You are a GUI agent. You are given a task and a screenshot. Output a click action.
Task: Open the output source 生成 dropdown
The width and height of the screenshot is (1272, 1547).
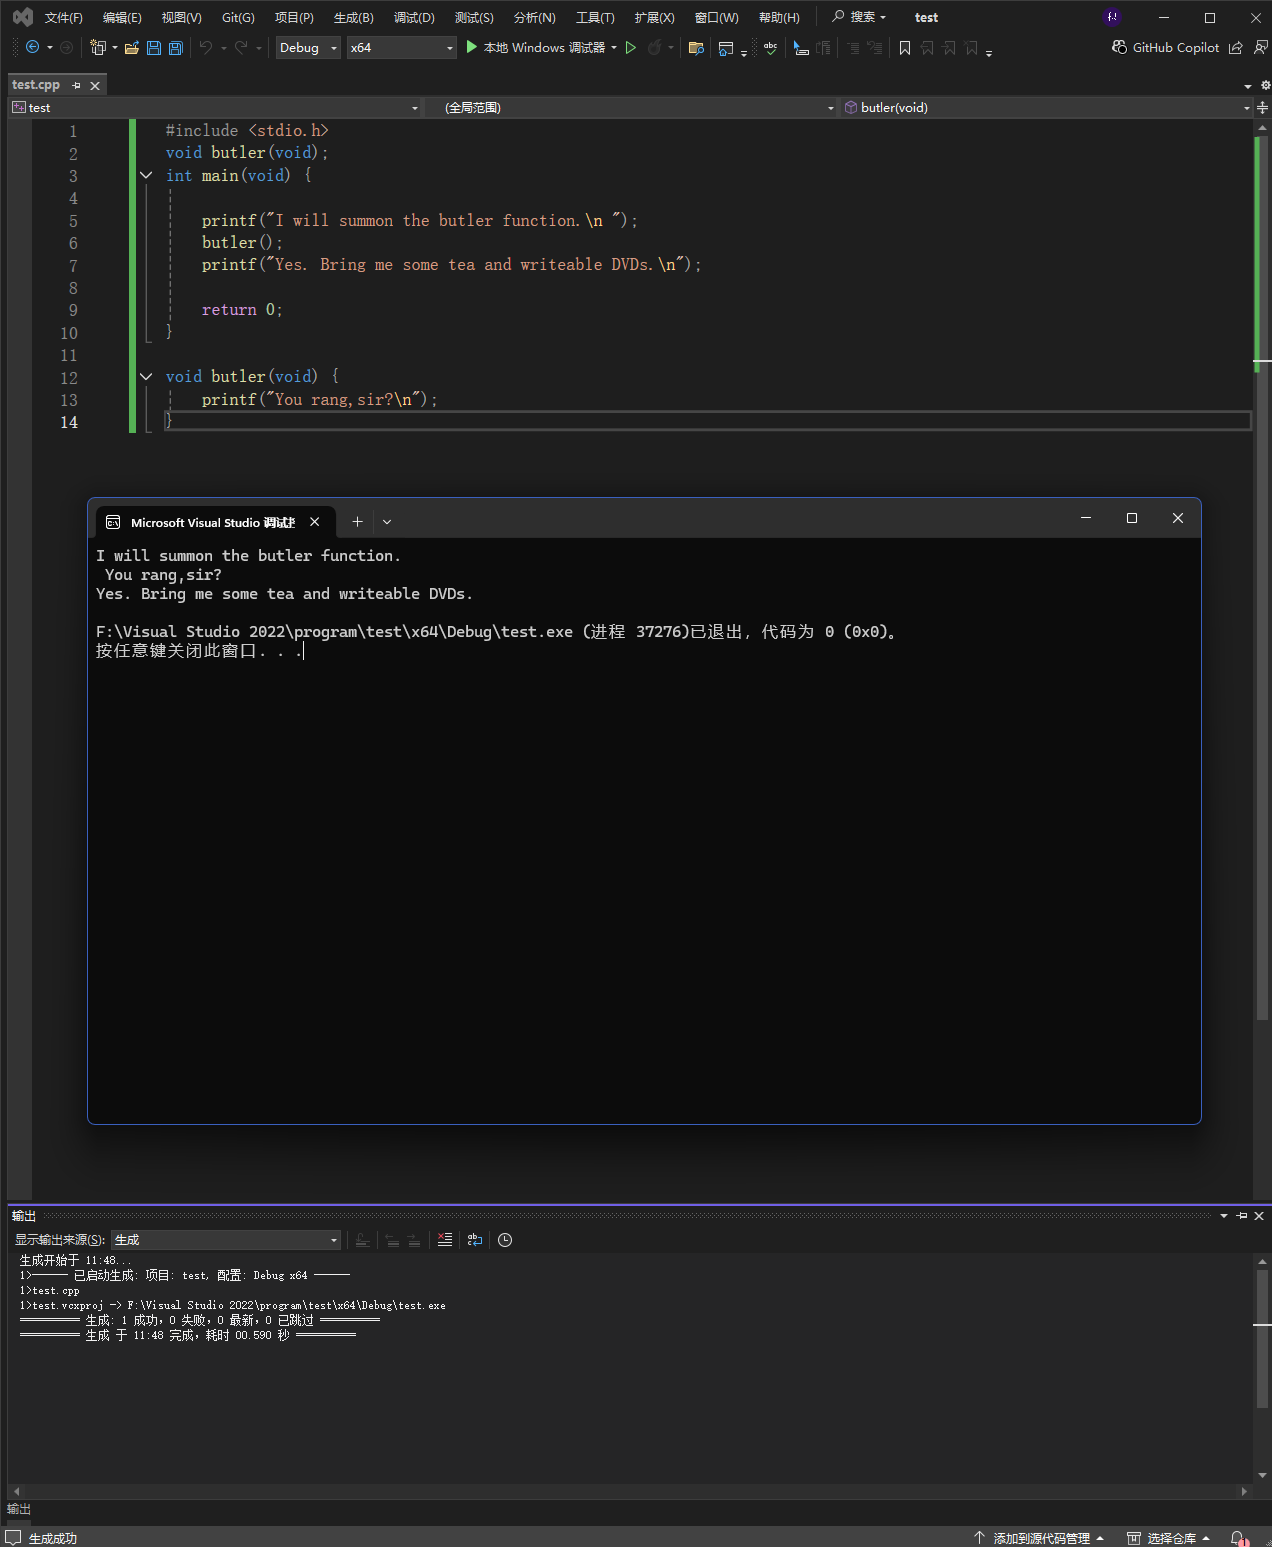(x=226, y=1240)
